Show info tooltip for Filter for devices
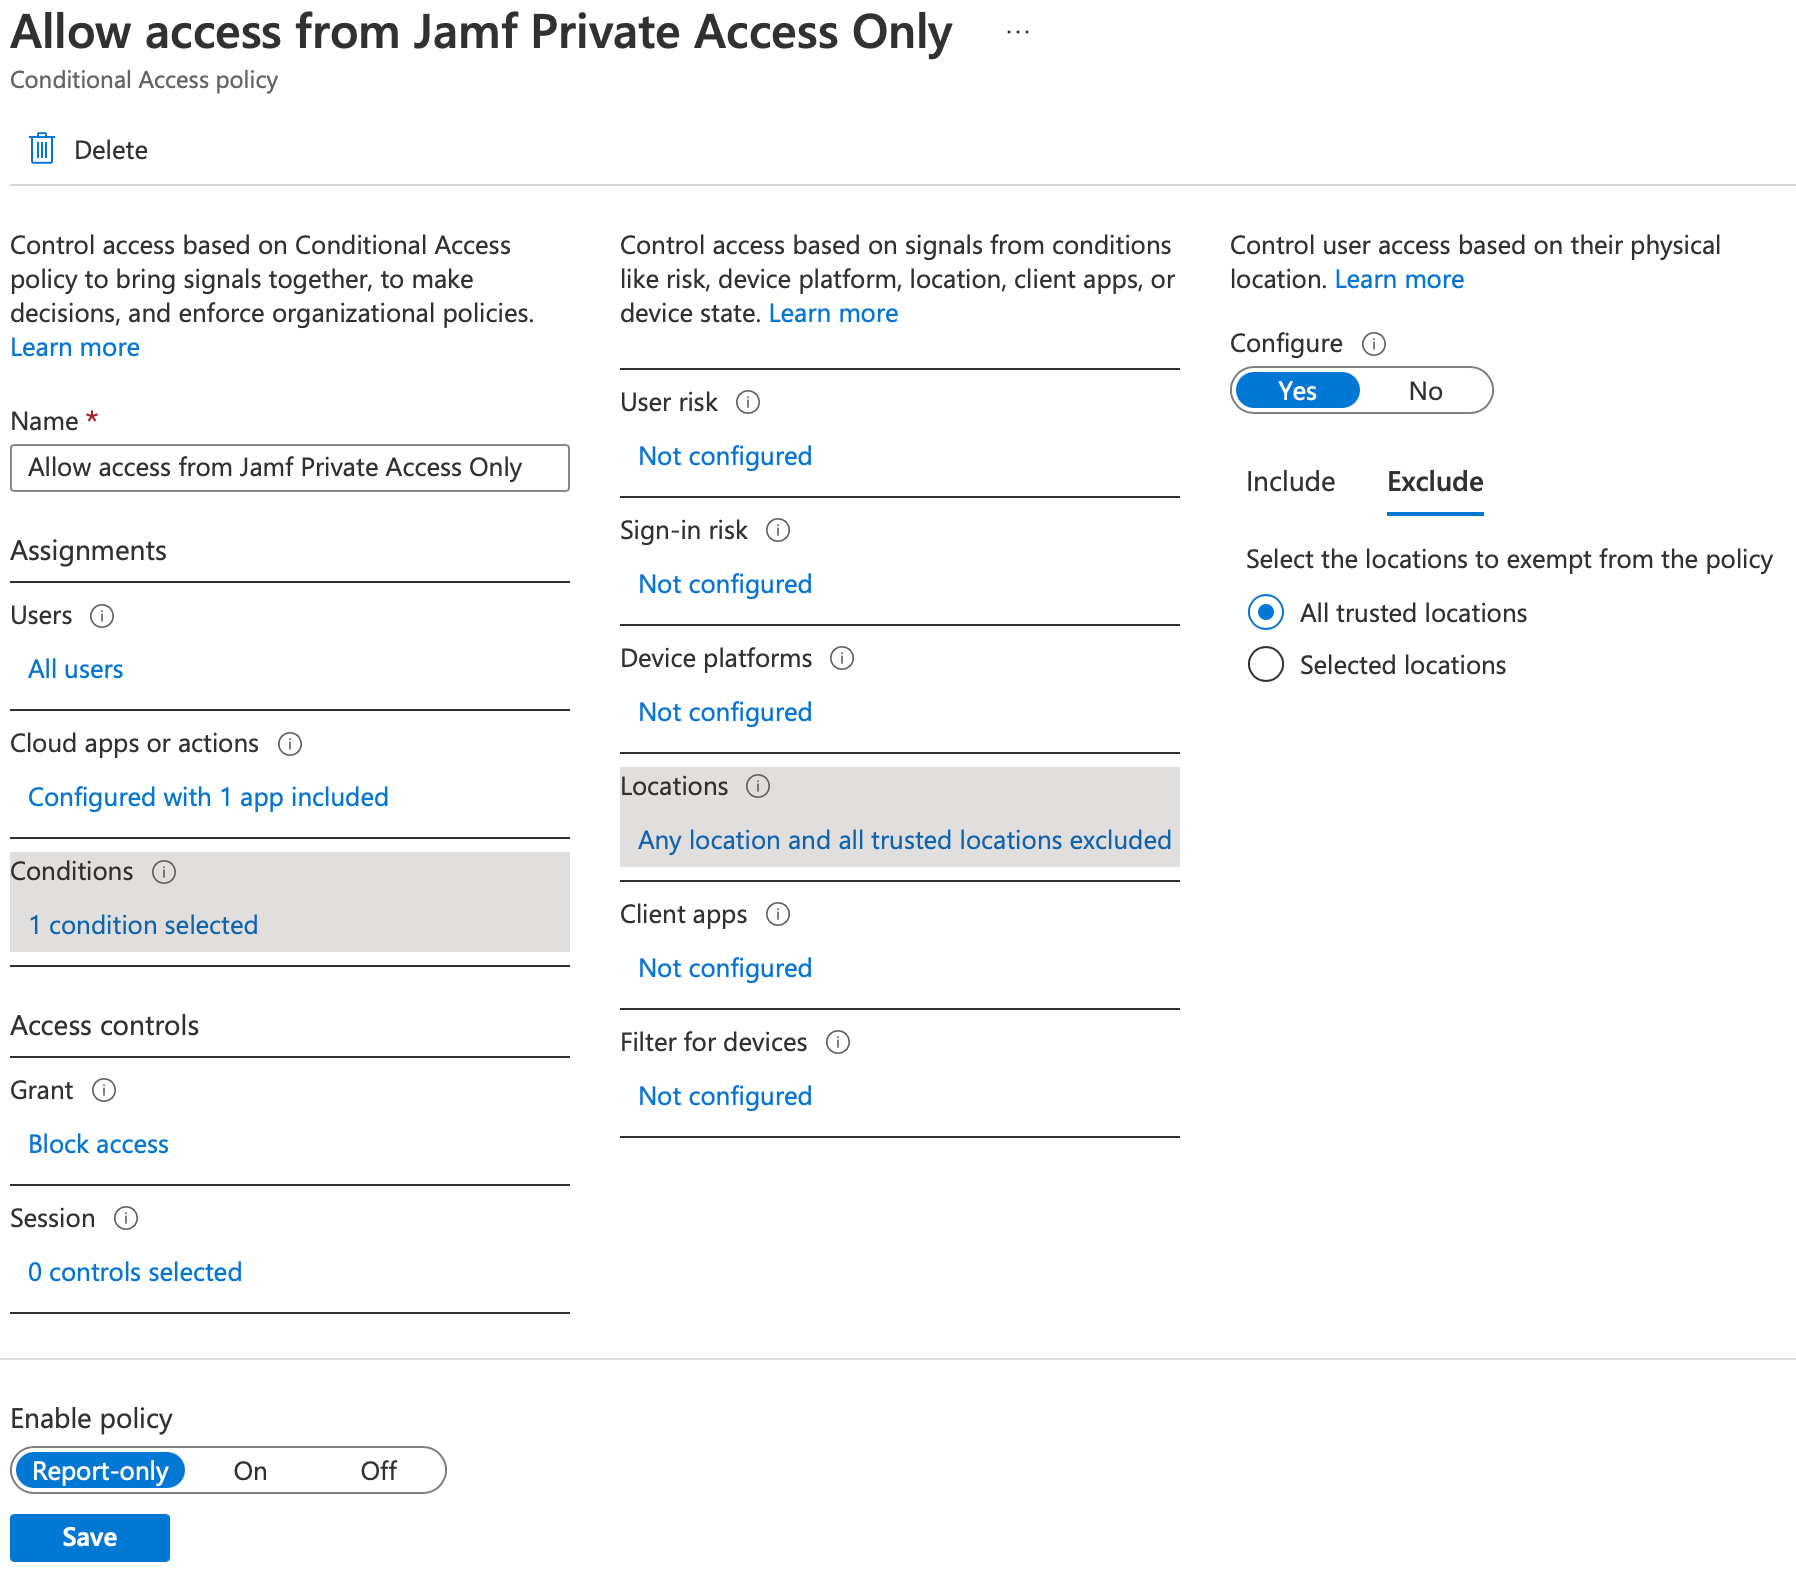1796x1596 pixels. pyautogui.click(x=838, y=1041)
